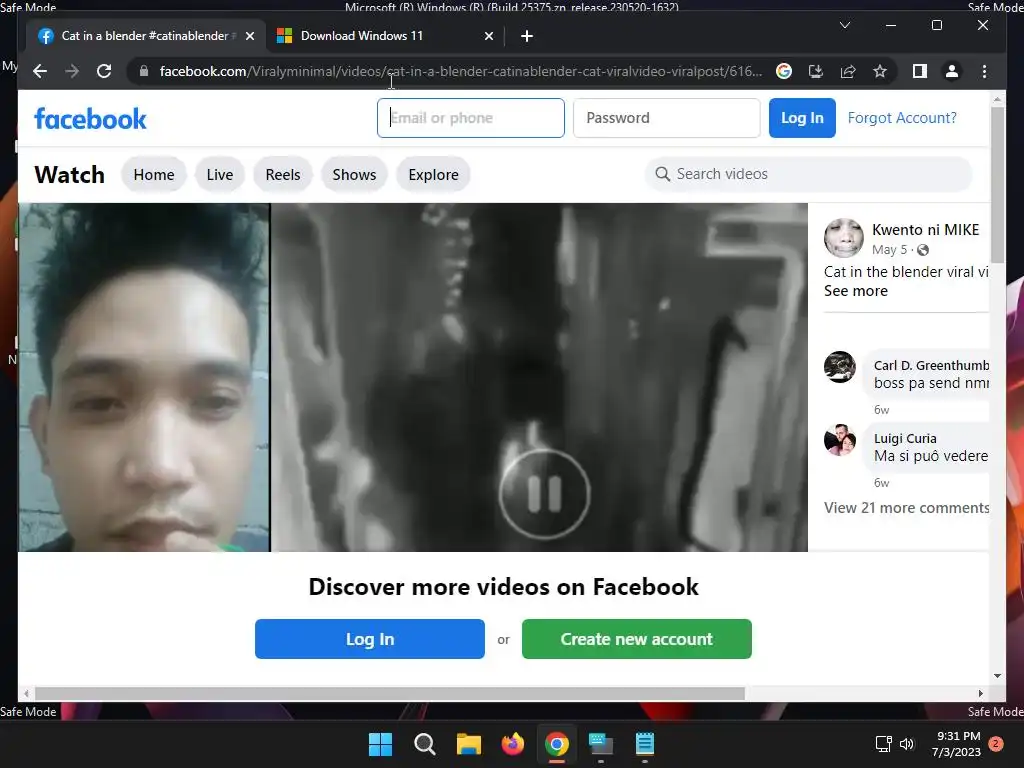Open the Live tab in Watch

[x=219, y=174]
